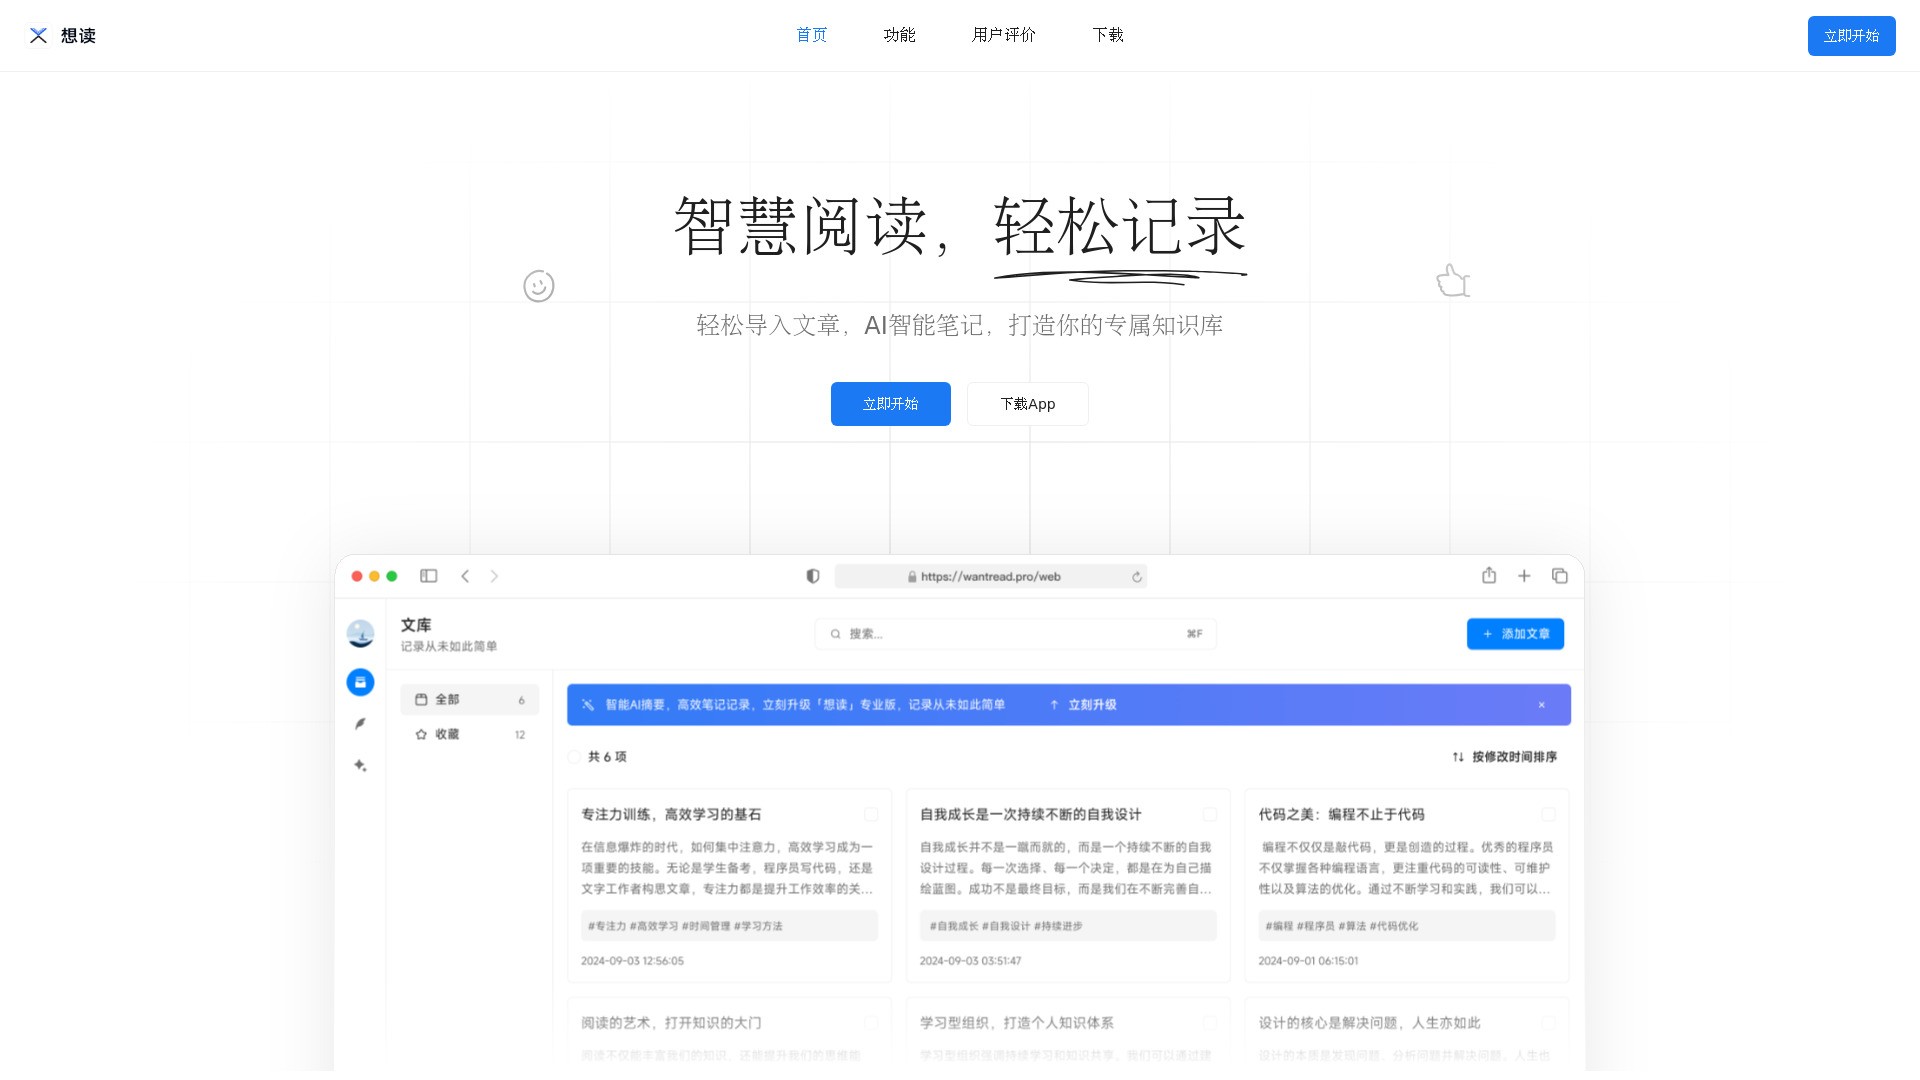This screenshot has width=1920, height=1080.
Task: Toggle the 共 6 项 select-all circle
Action: (x=573, y=757)
